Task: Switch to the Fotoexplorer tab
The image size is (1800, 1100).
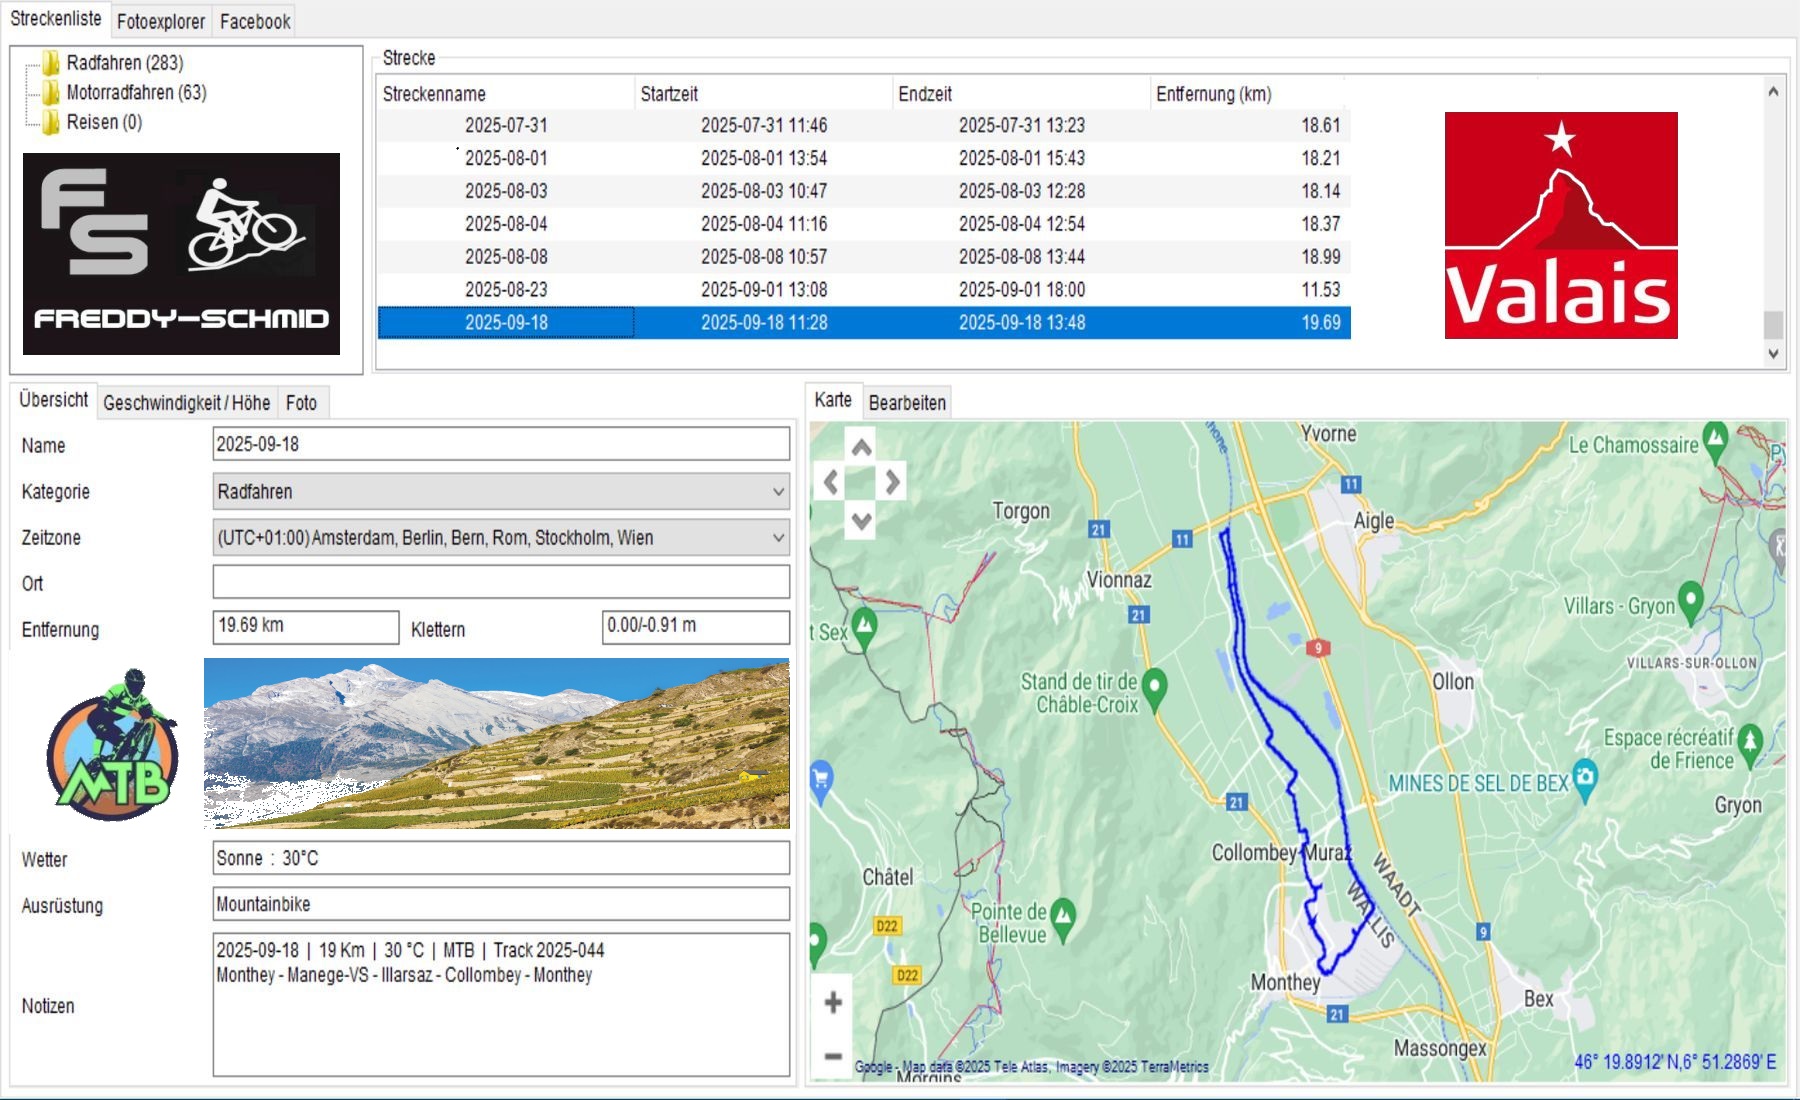Action: 160,21
